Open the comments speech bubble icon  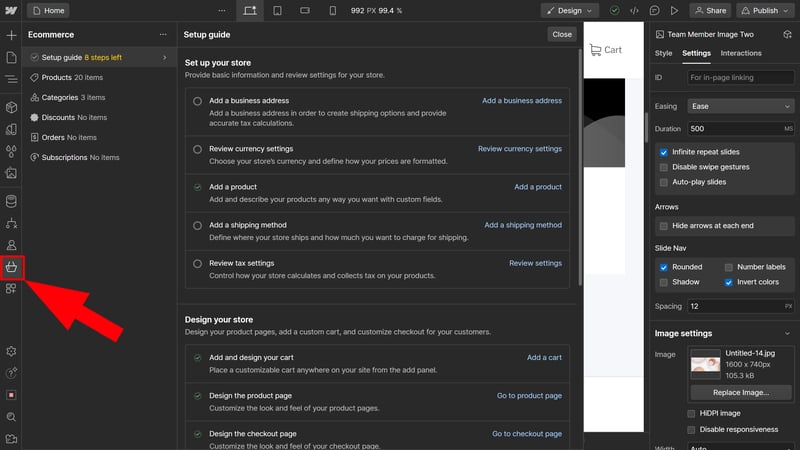(655, 10)
